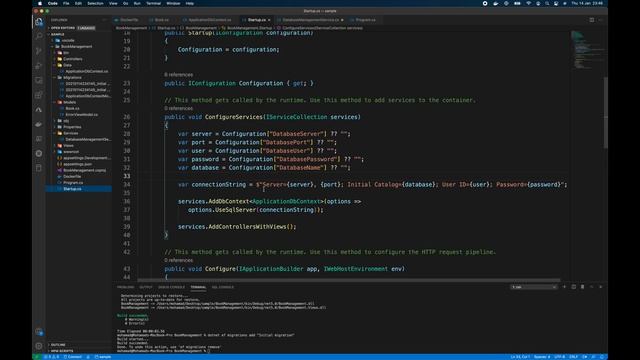Open Book.cs in the explorer tree
Viewport: 640px width, 360px height.
tap(72, 108)
